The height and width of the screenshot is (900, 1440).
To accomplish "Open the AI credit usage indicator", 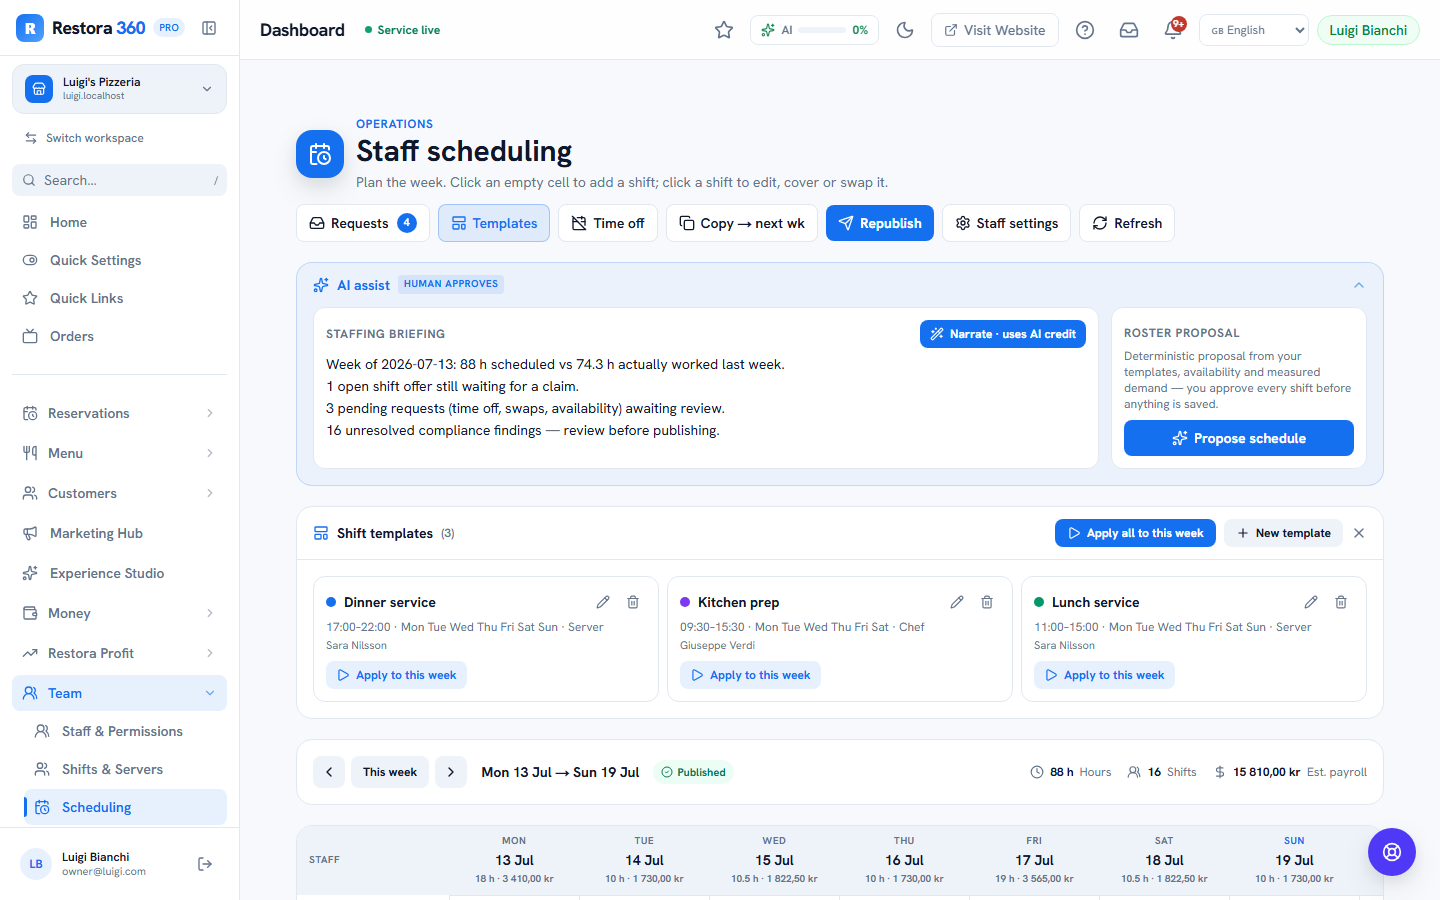I will coord(814,30).
